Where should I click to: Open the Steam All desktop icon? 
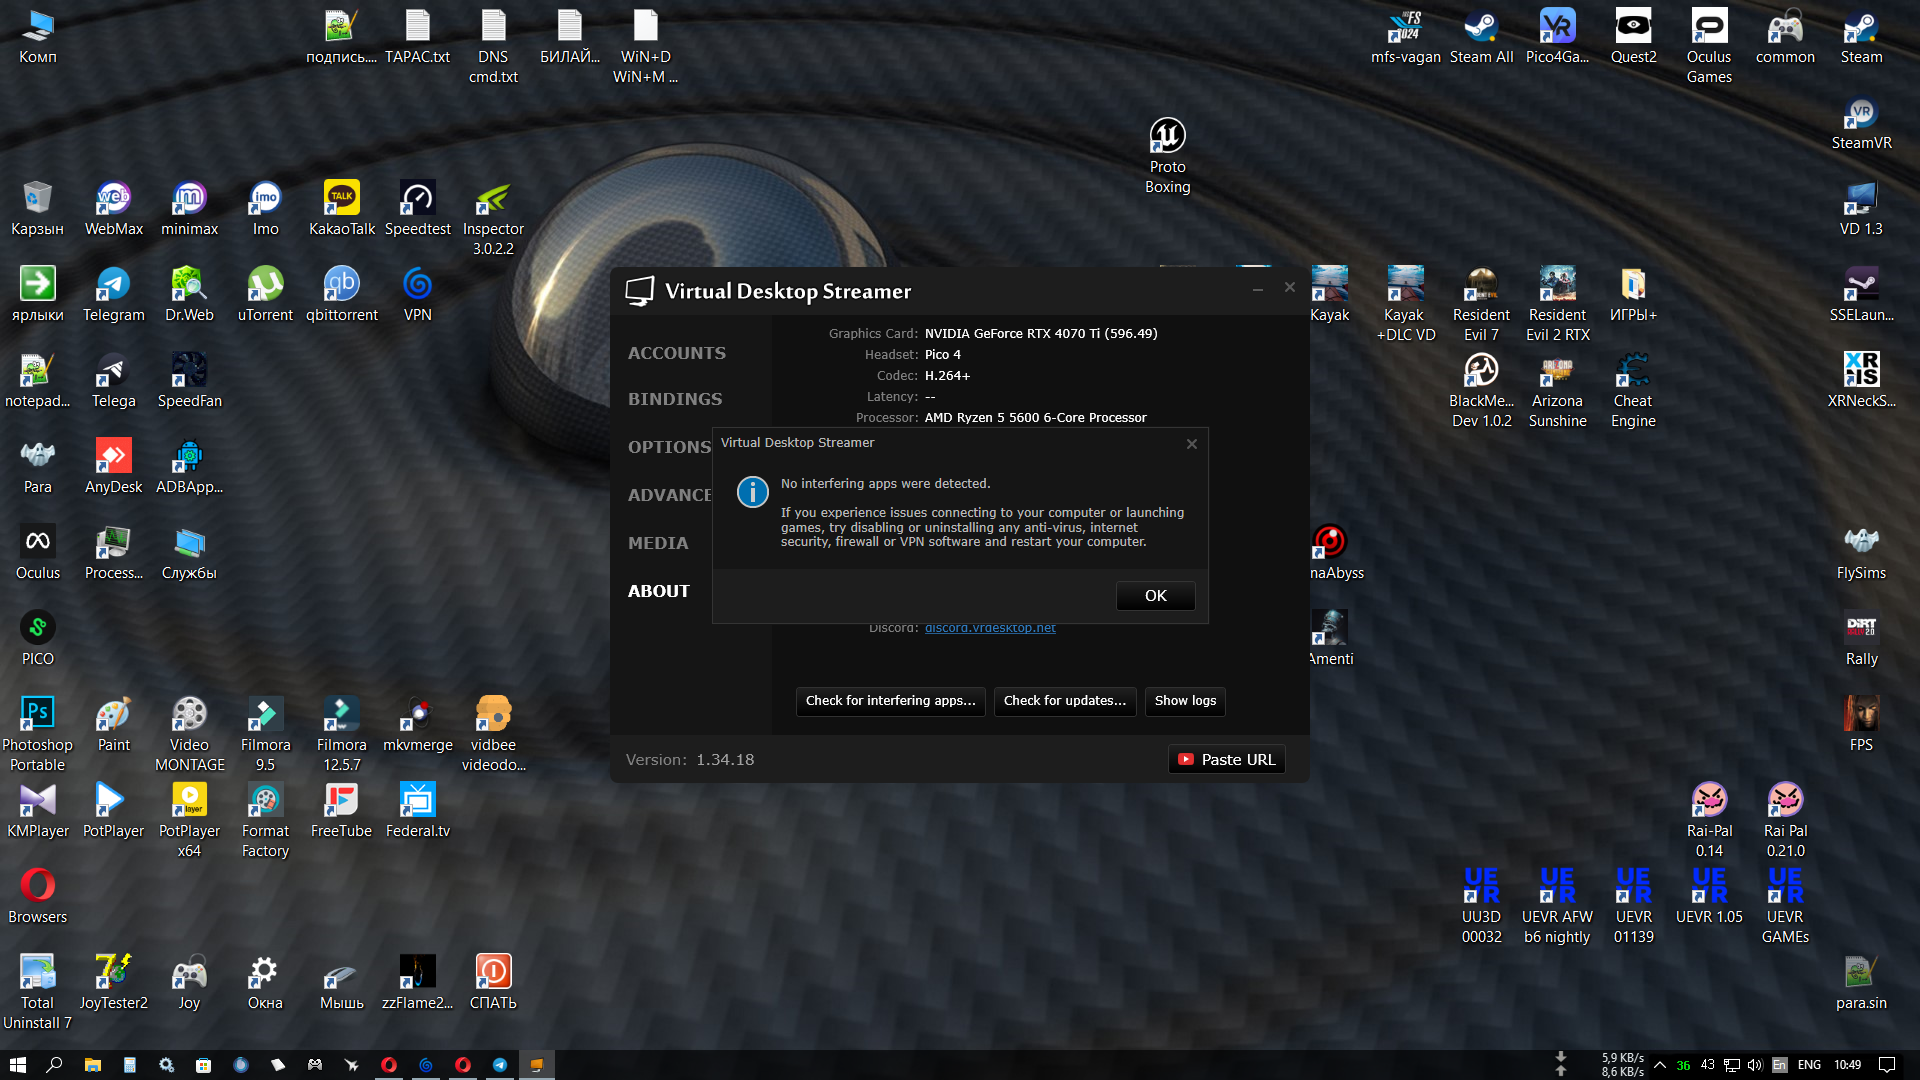click(x=1481, y=37)
